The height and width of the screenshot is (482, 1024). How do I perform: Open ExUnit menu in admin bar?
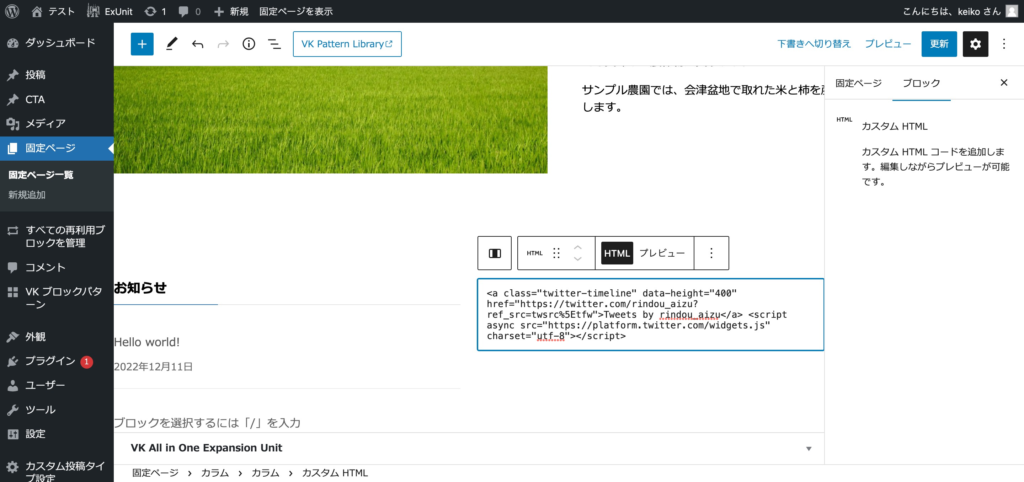coord(110,11)
